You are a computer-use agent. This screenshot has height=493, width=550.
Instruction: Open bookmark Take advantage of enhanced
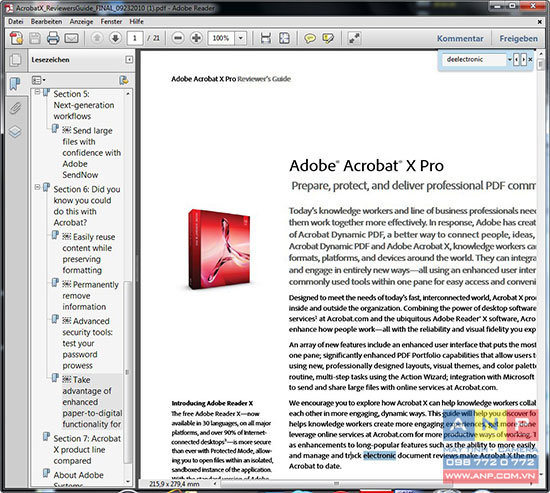pyautogui.click(x=92, y=402)
